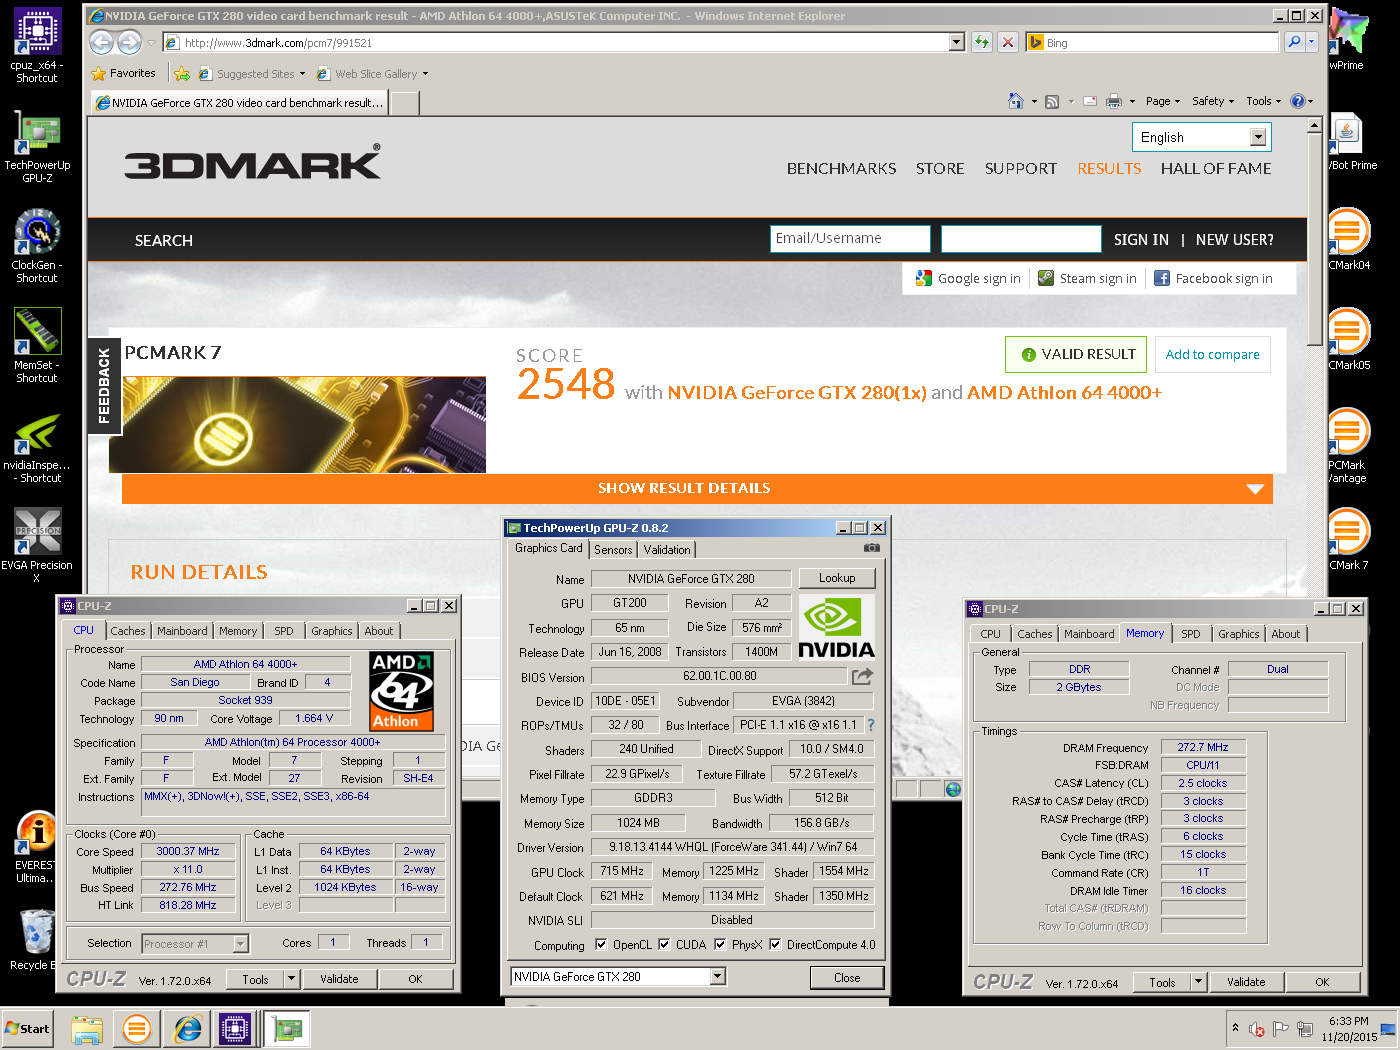Open Windows Explorer from the taskbar
Screen dimensions: 1400x1050
pos(87,1028)
